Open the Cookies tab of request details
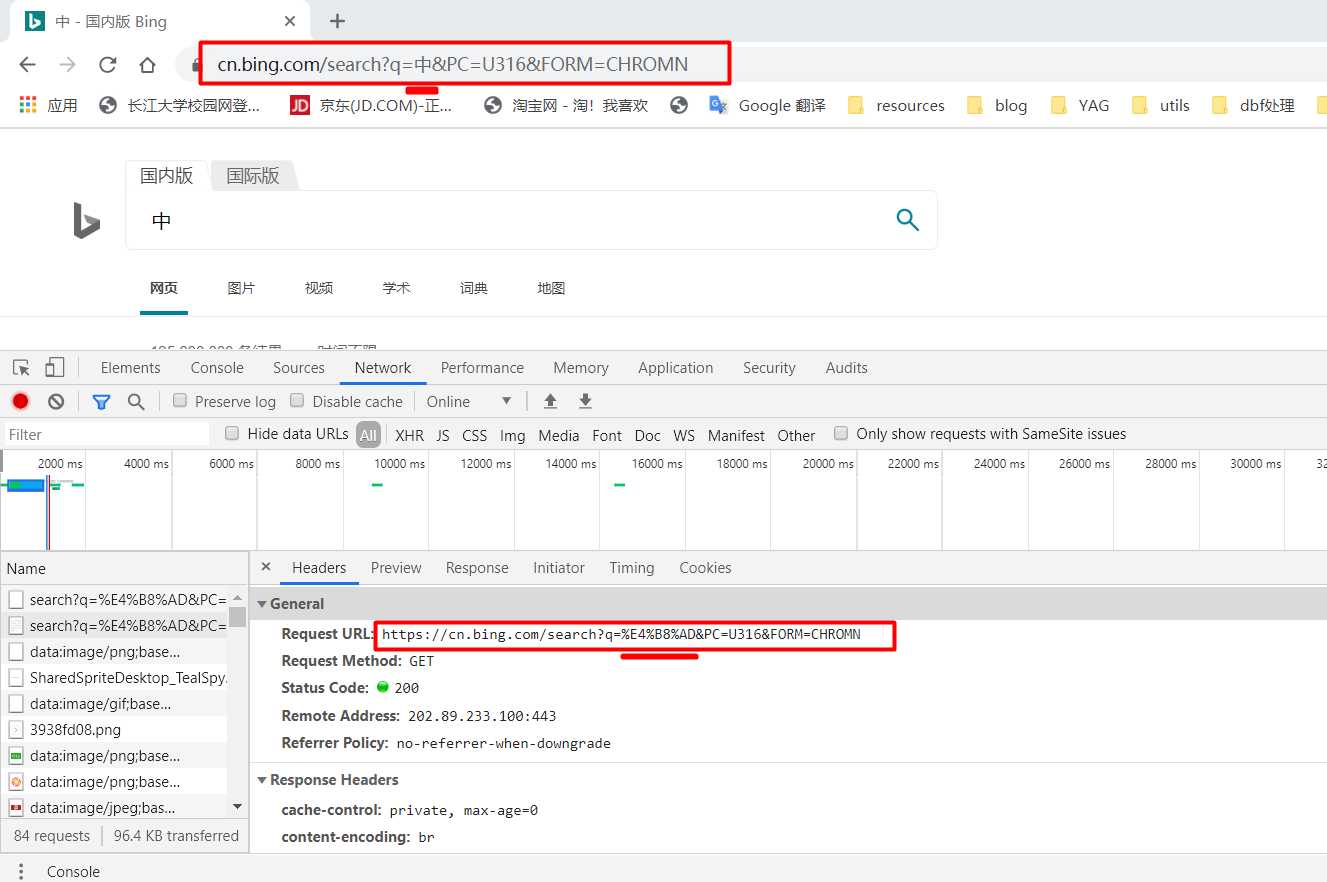The image size is (1327, 882). click(x=705, y=567)
